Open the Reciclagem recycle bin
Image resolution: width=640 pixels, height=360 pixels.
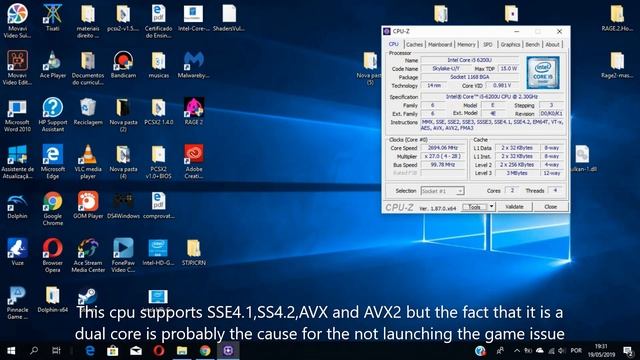pyautogui.click(x=88, y=111)
